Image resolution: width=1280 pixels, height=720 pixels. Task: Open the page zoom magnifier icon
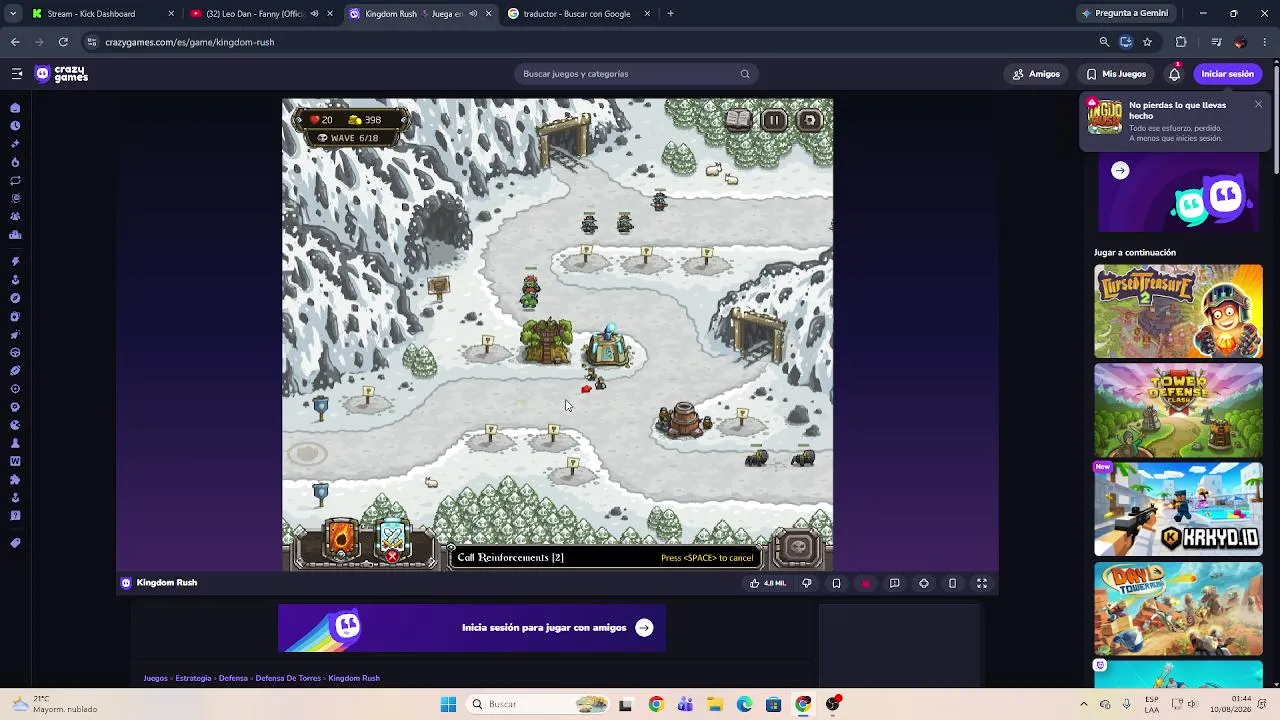(1104, 42)
